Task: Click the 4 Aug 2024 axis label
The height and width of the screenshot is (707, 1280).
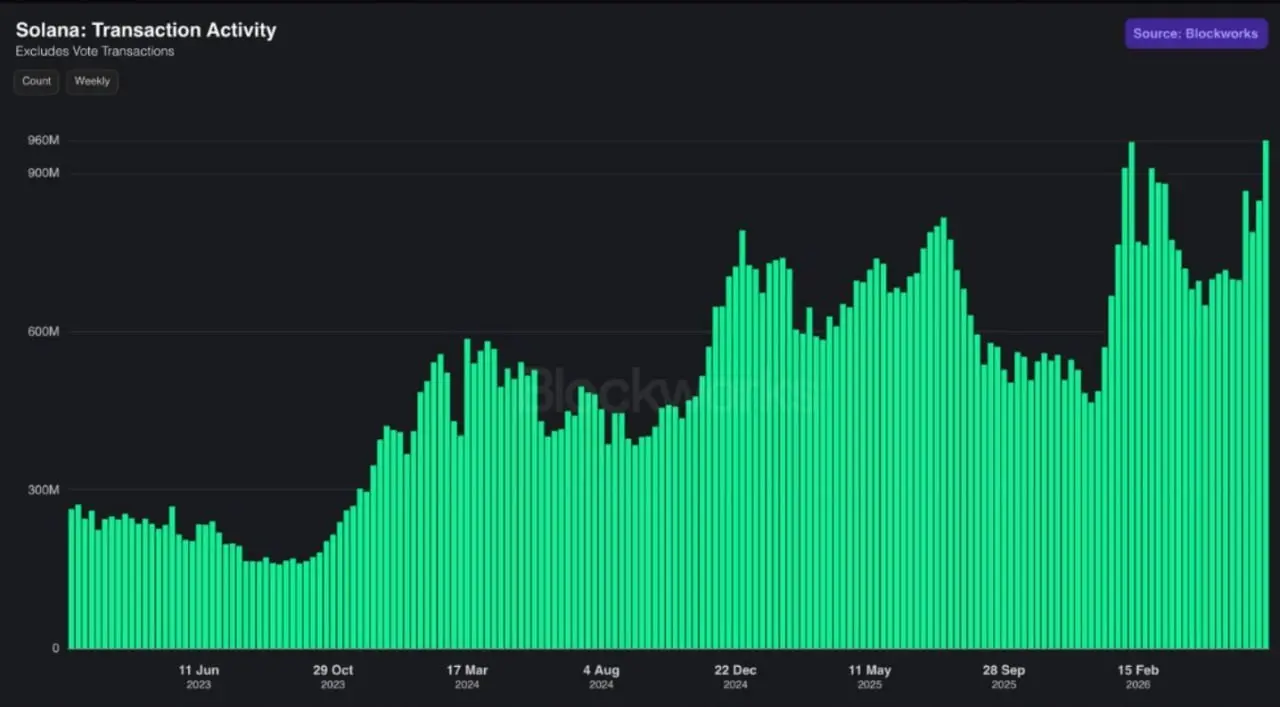Action: [x=601, y=676]
